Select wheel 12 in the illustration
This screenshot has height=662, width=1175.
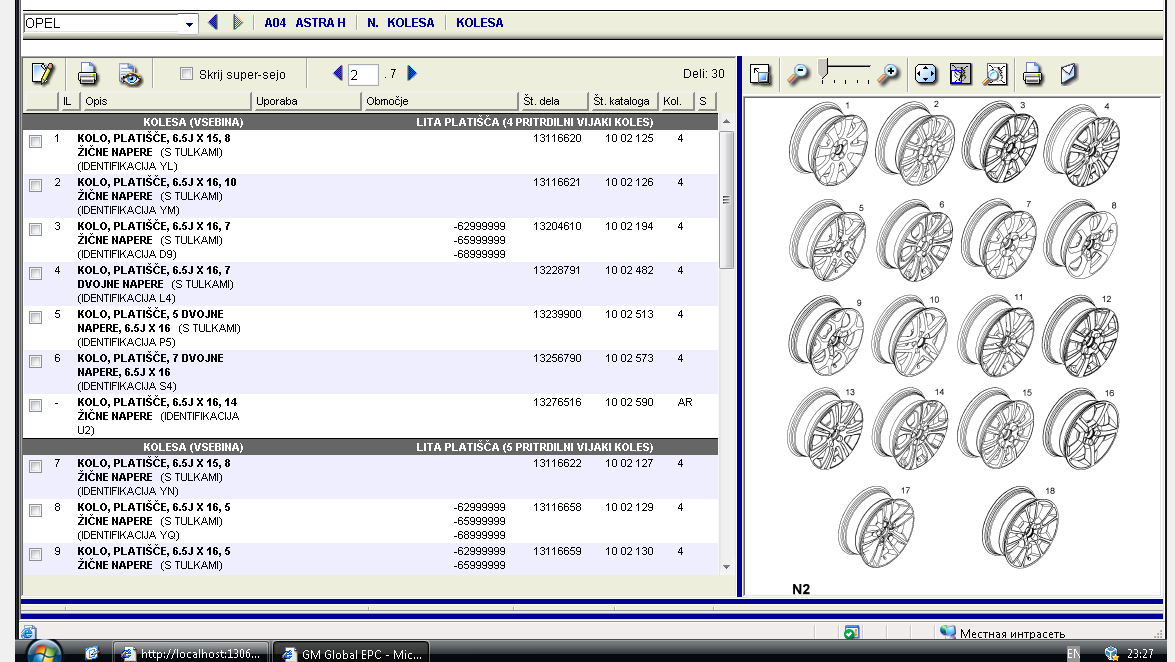coord(1081,337)
